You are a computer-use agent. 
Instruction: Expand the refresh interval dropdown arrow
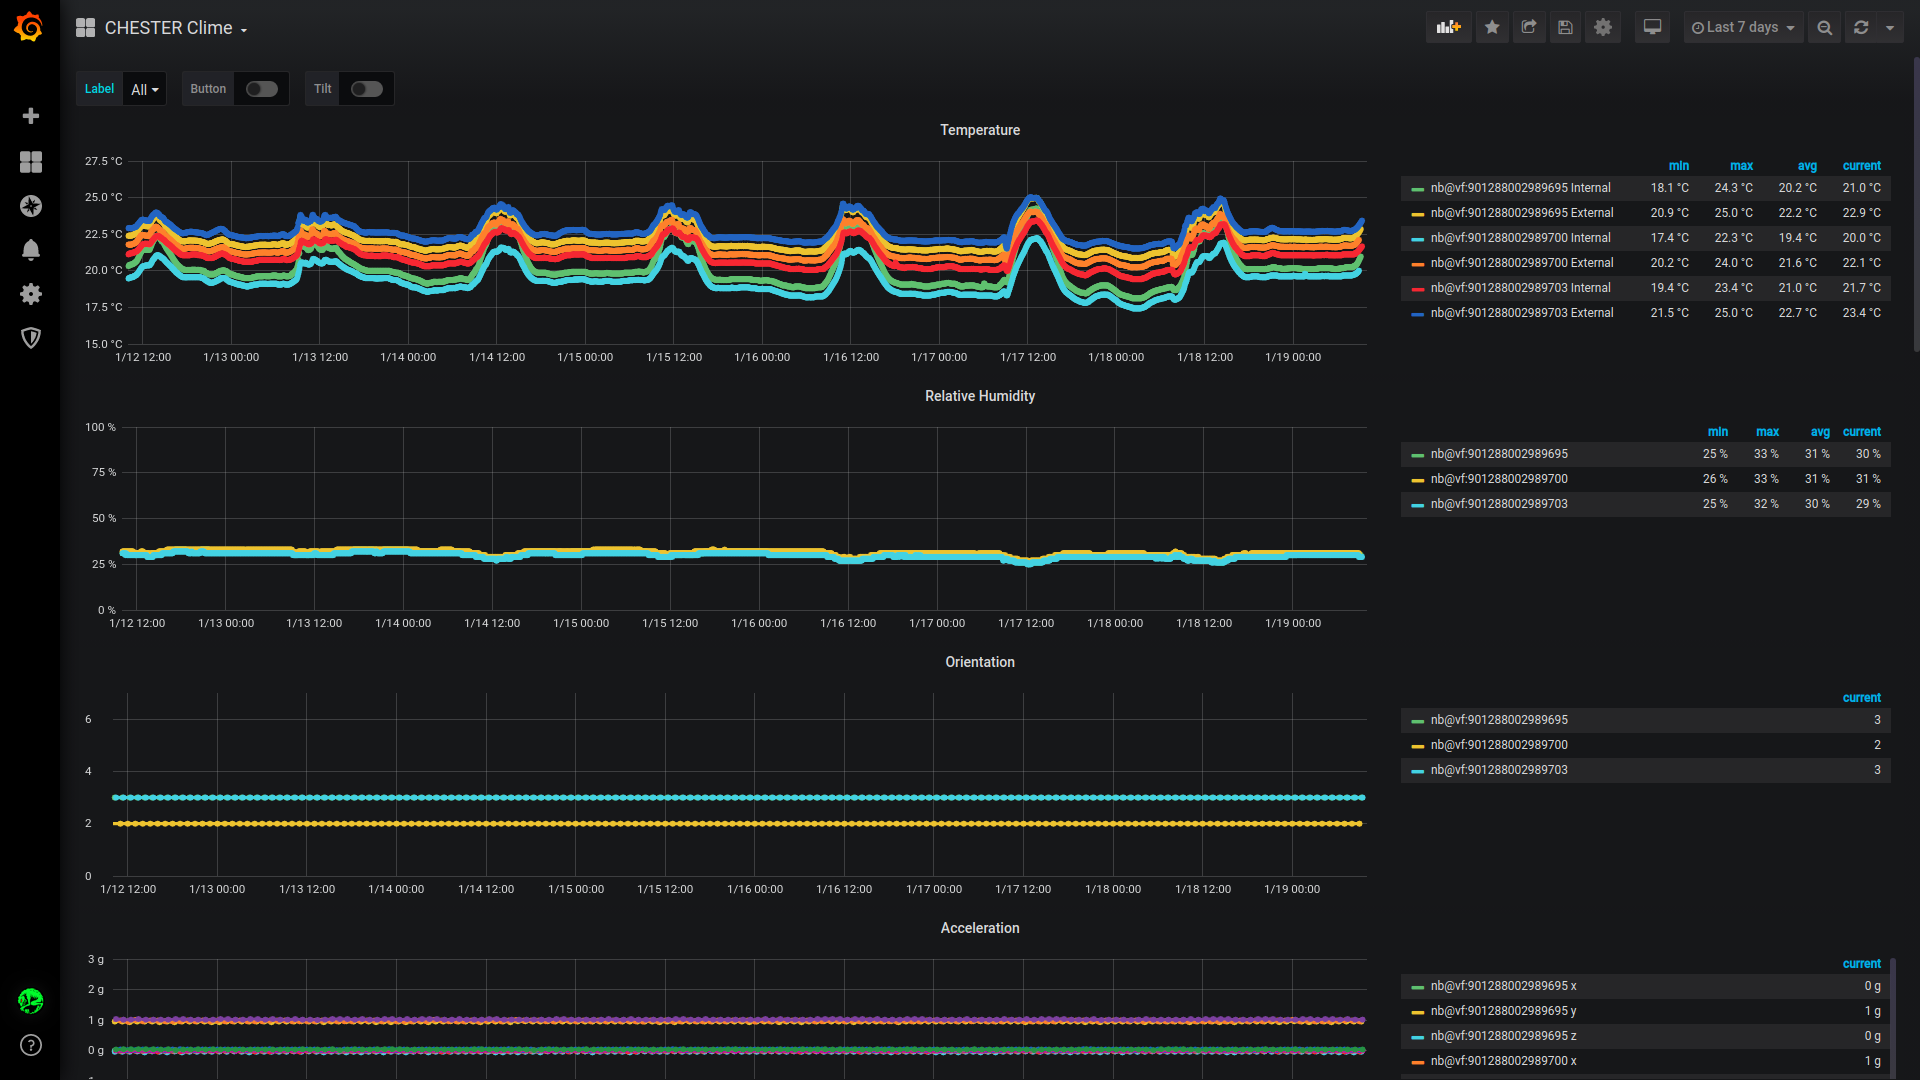tap(1890, 28)
